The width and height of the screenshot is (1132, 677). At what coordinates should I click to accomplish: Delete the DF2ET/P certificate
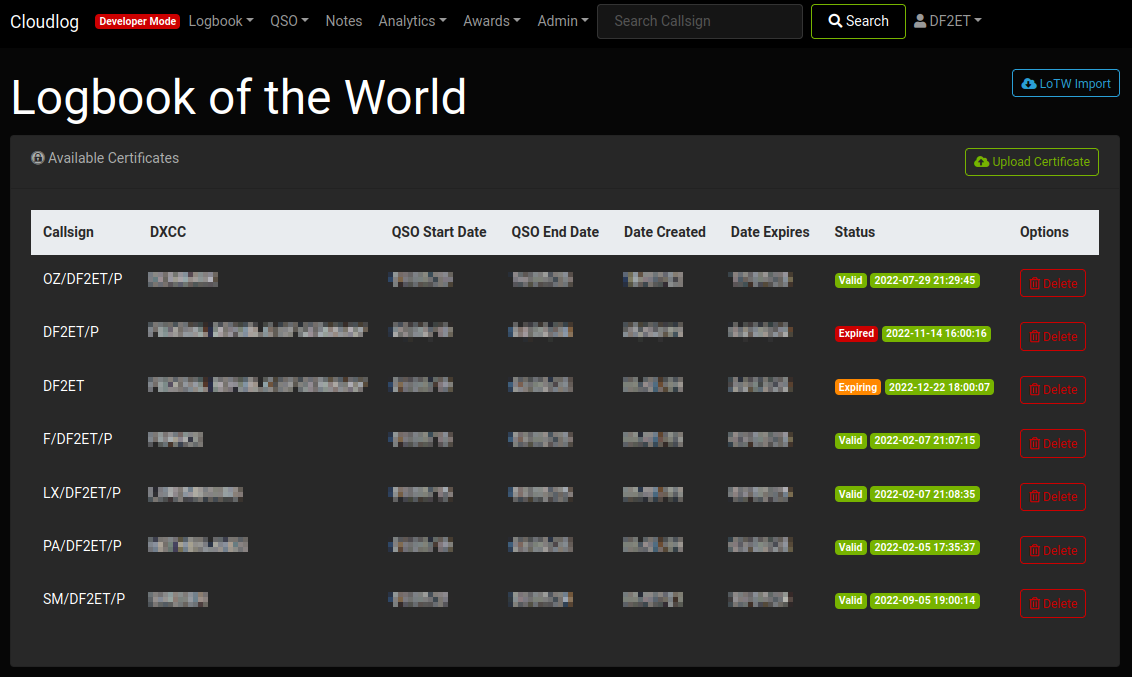[x=1053, y=336]
